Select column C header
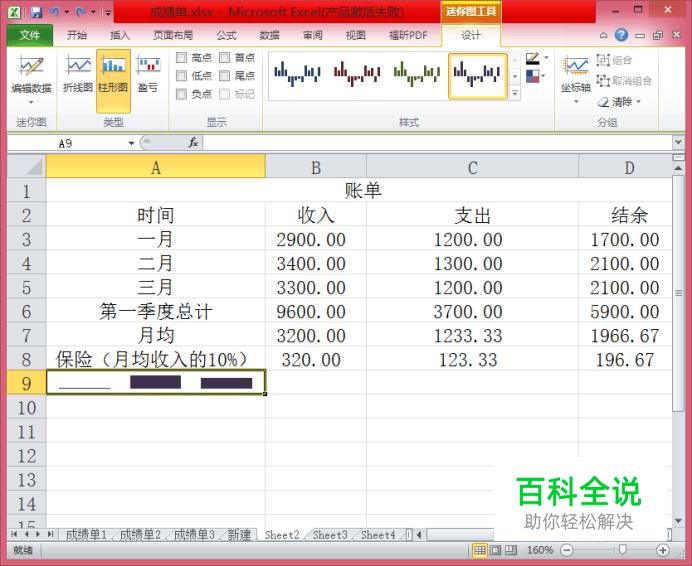This screenshot has height=566, width=692. tap(472, 167)
